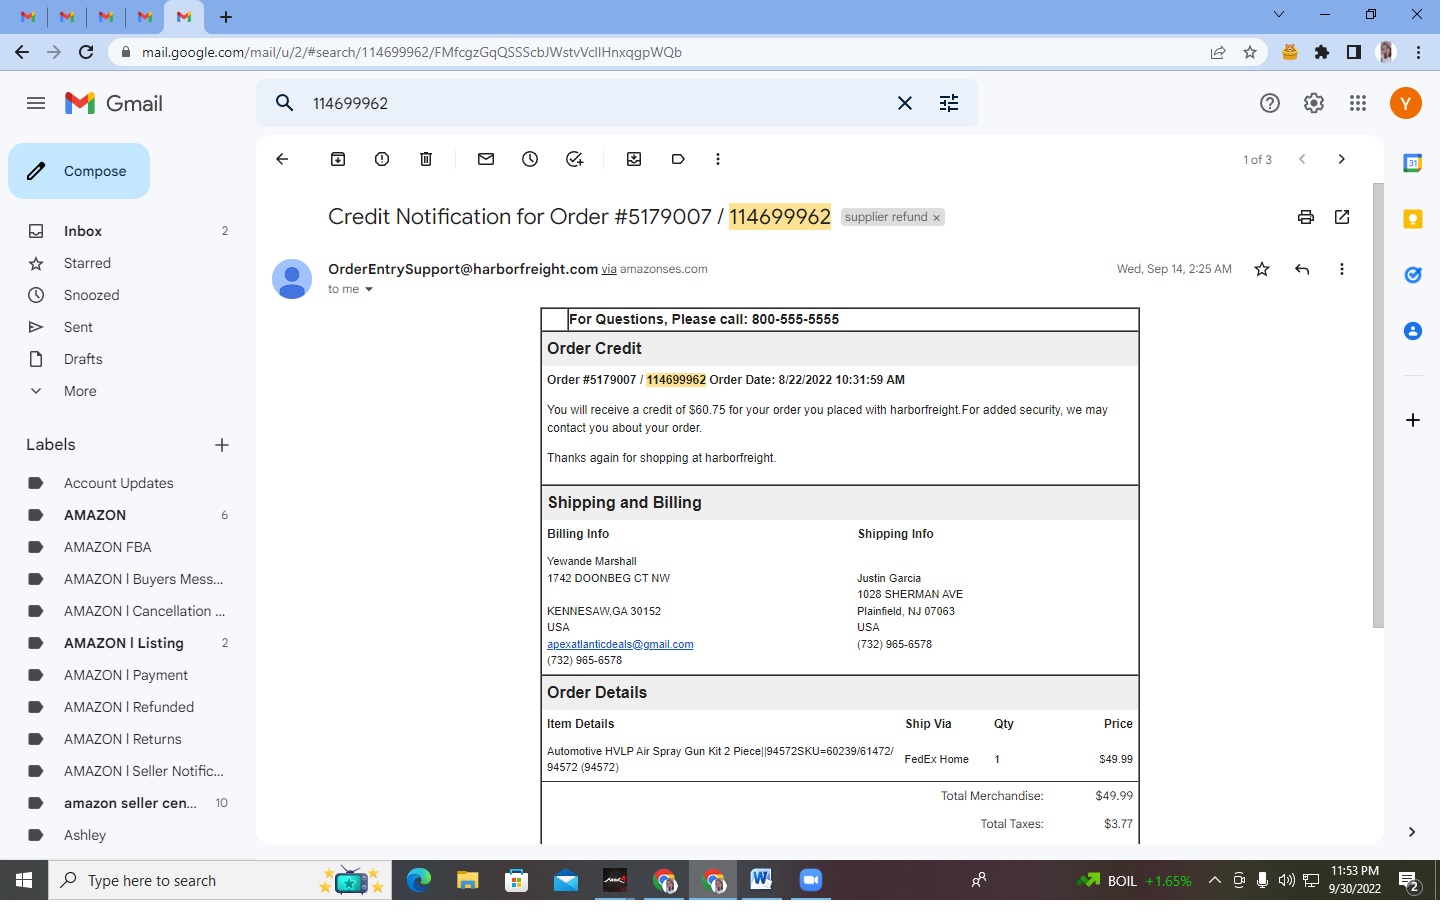Get add-ons with the plus icon
This screenshot has width=1444, height=924.
(x=1413, y=420)
